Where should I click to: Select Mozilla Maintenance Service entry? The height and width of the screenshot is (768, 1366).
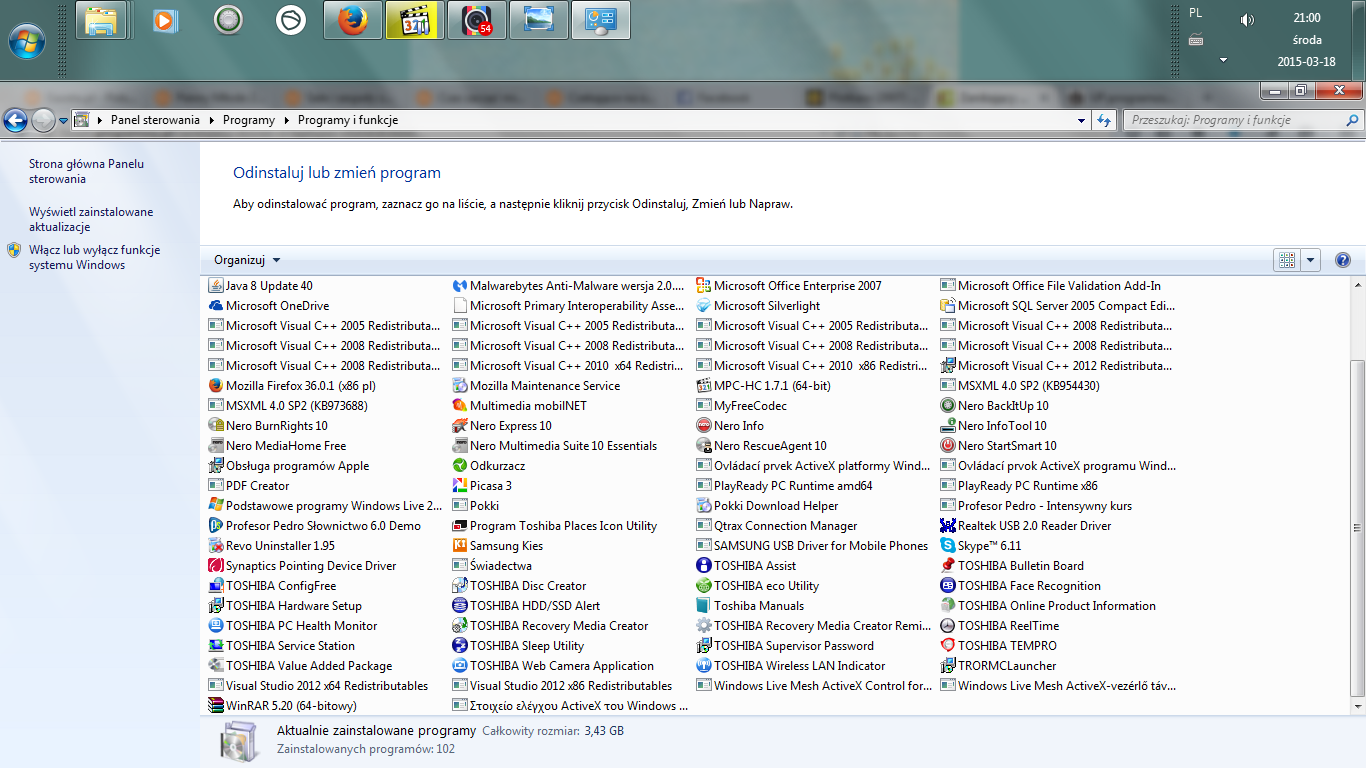coord(537,386)
